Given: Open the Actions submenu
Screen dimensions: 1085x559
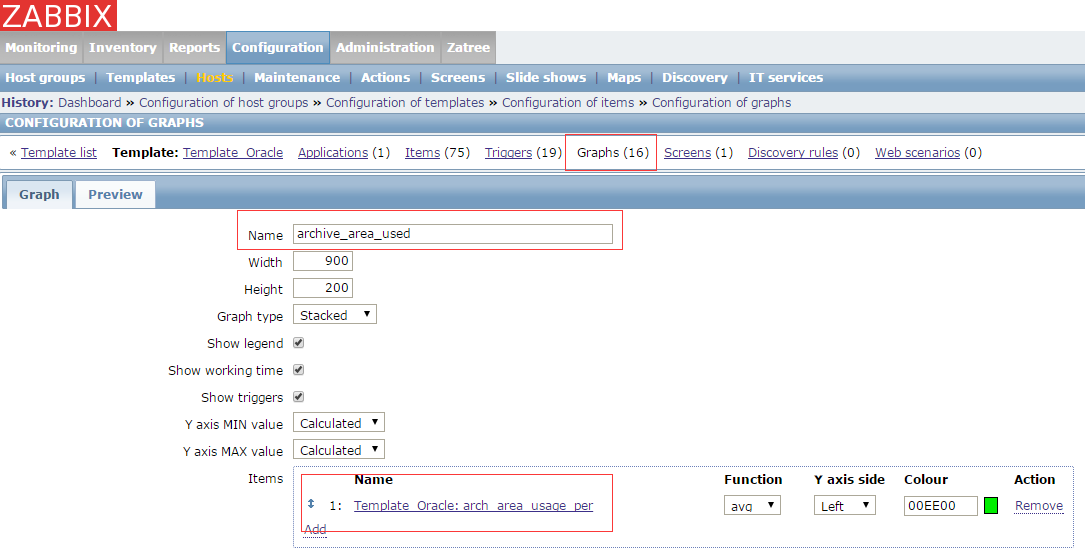Looking at the screenshot, I should click(385, 77).
